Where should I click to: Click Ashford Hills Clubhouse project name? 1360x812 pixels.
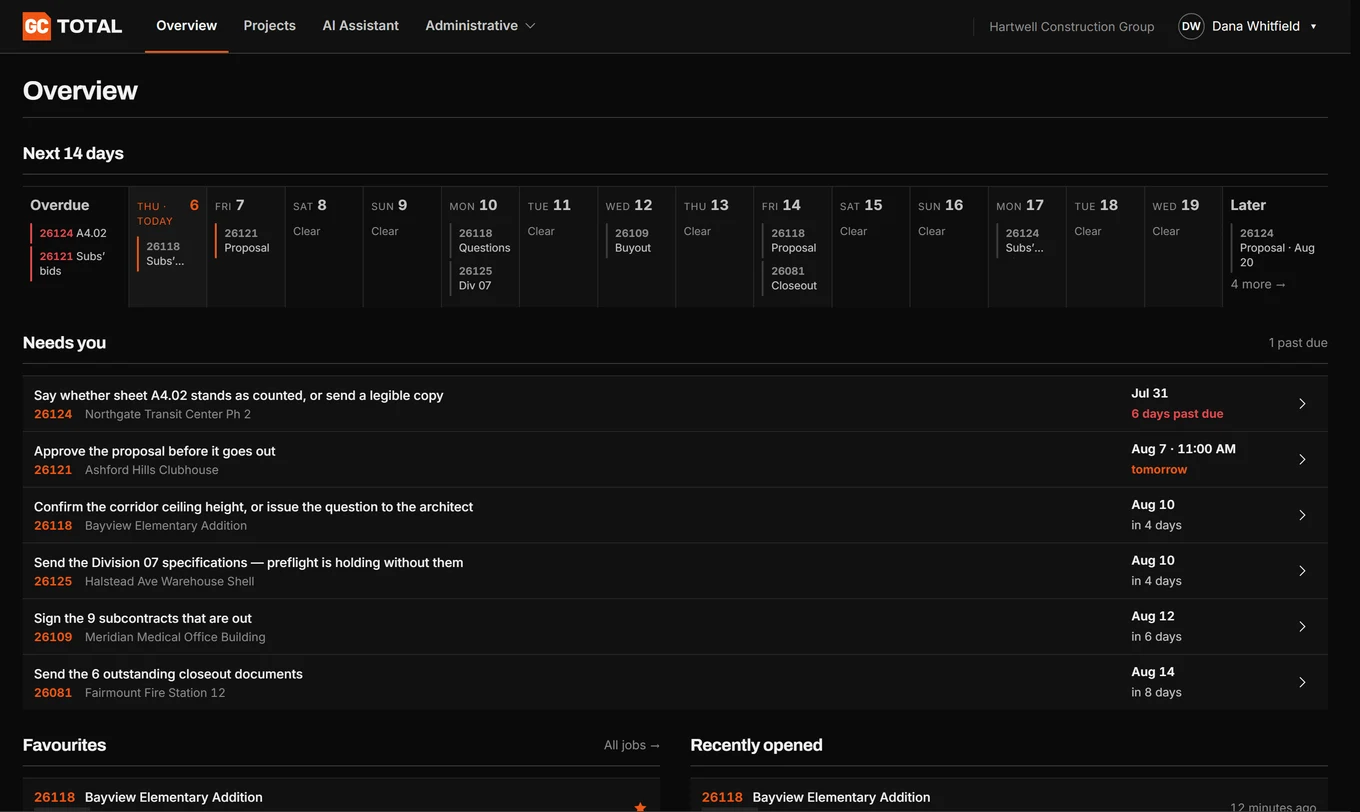[152, 470]
